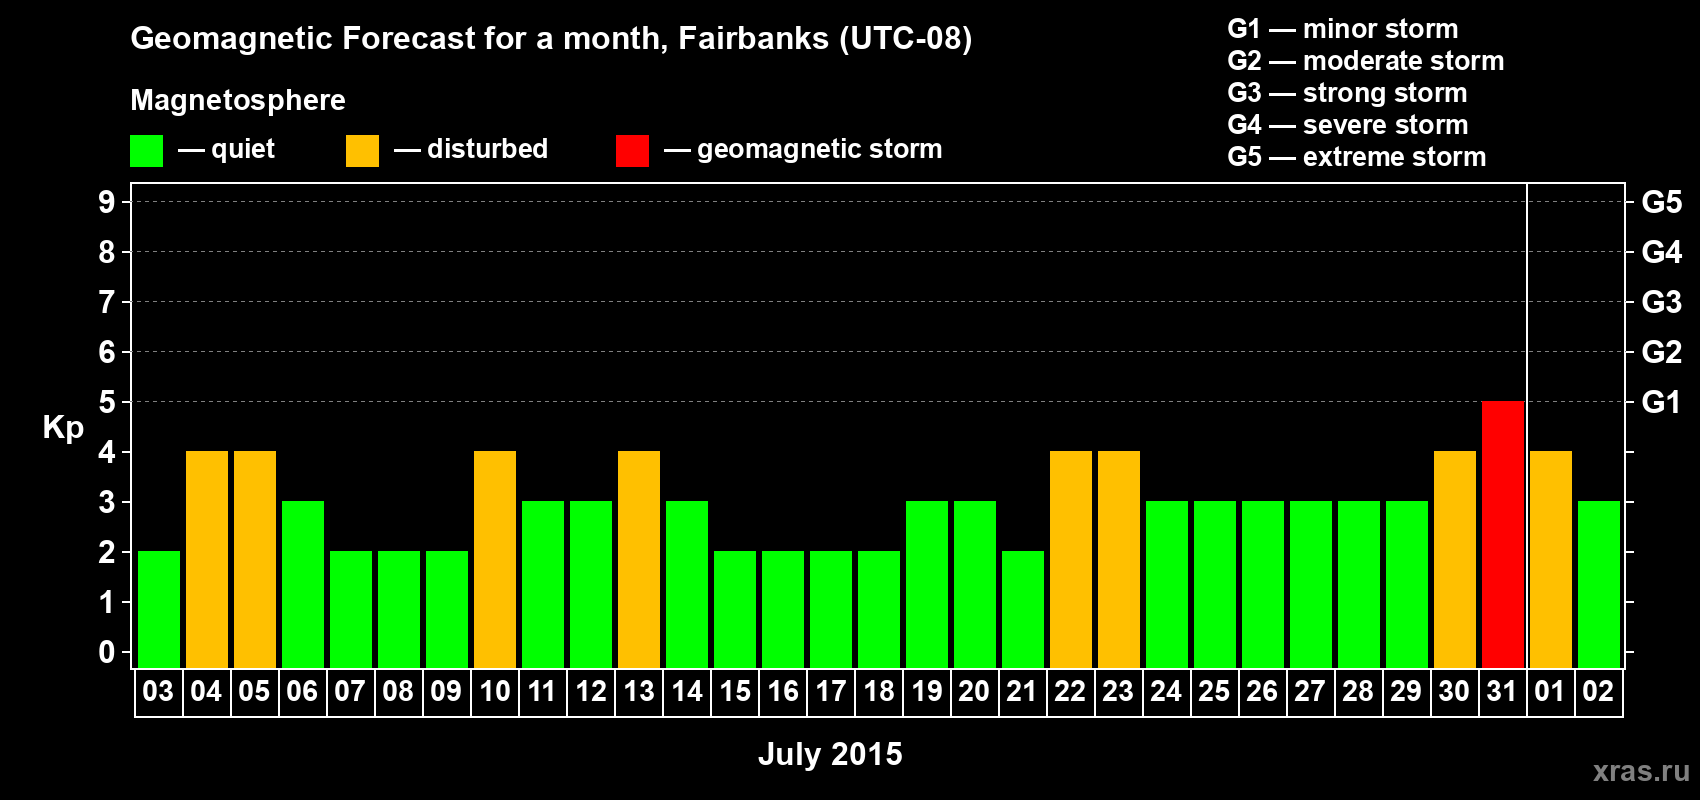Click the 'G4 — severe storm' legend line
The height and width of the screenshot is (800, 1700).
[x=1348, y=125]
